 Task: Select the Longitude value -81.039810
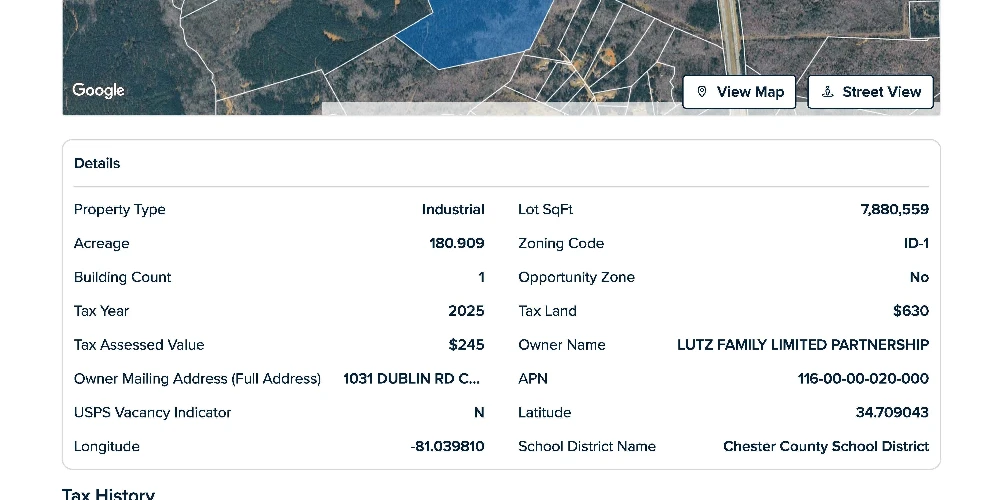448,446
